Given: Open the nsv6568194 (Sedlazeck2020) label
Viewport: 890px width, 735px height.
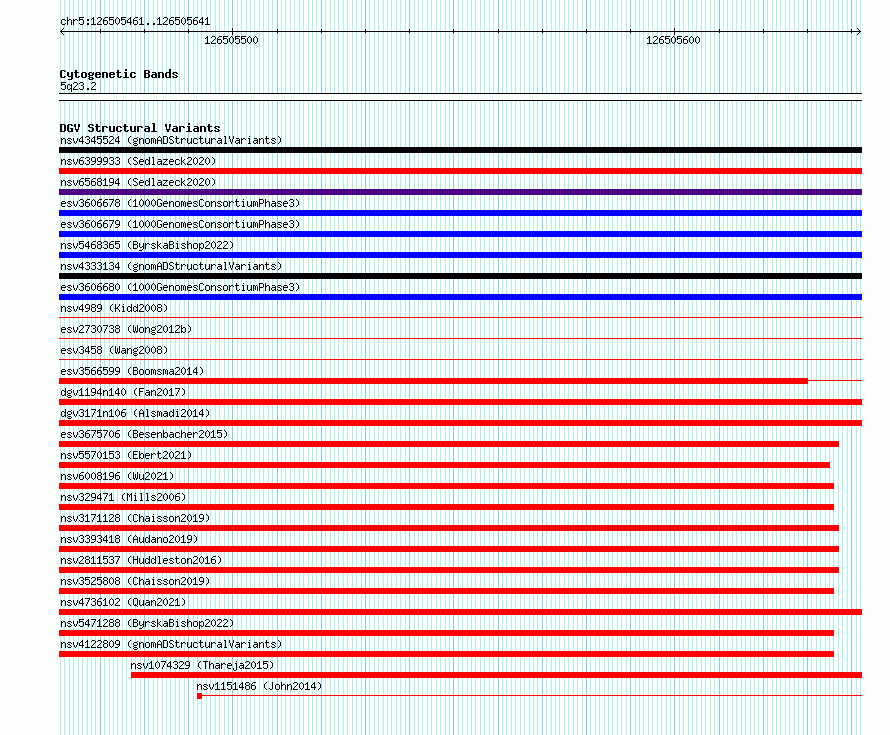Looking at the screenshot, I should coord(138,182).
